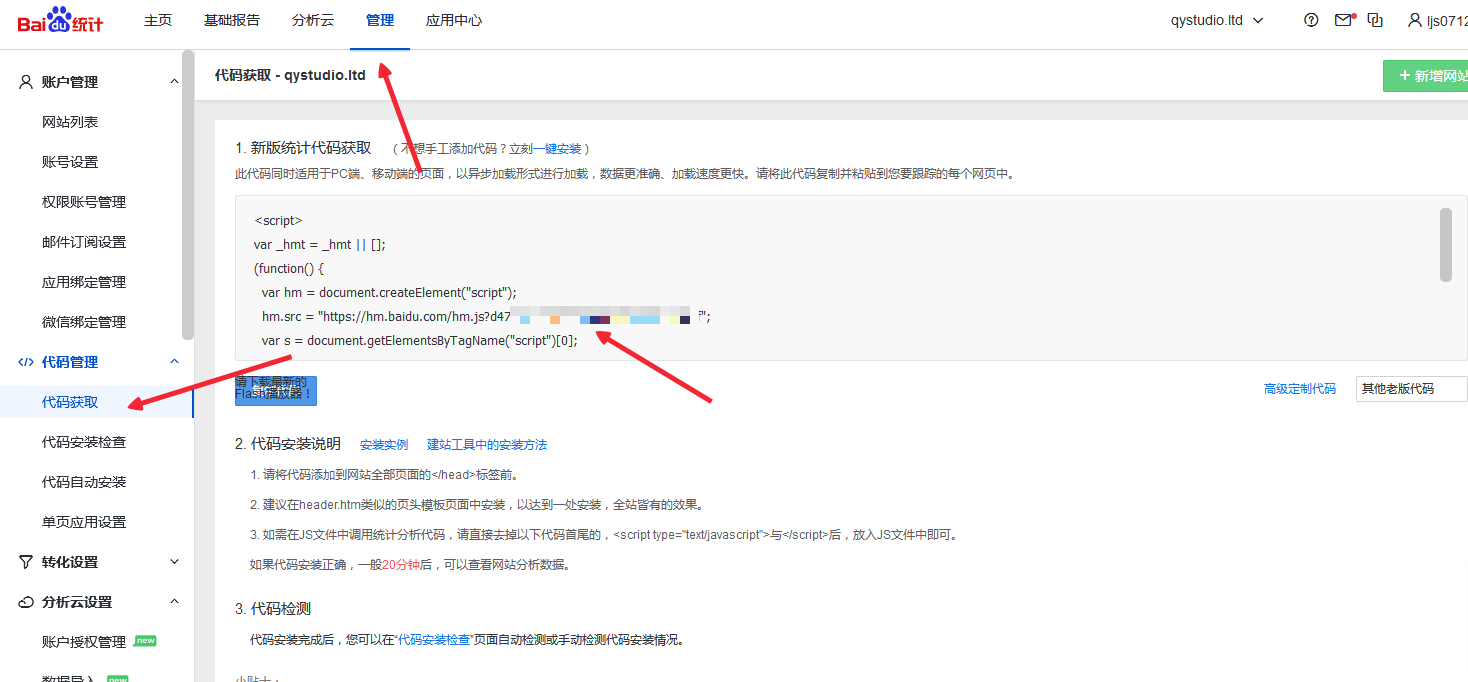The width and height of the screenshot is (1468, 682).
Task: Select the 管理 tab
Action: pyautogui.click(x=380, y=20)
